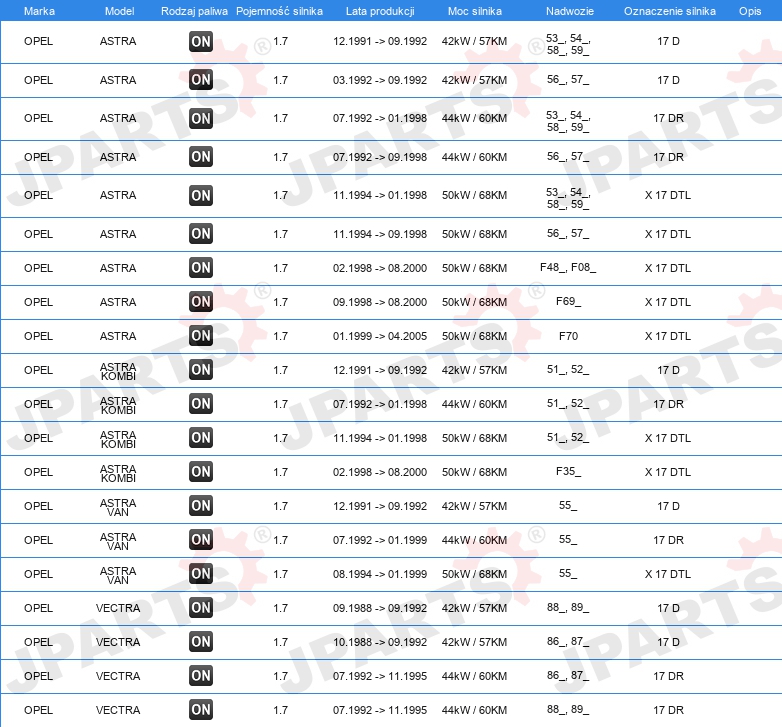This screenshot has height=727, width=782.
Task: Select the date range 01.1999 -> 04.2005
Action: (x=380, y=336)
